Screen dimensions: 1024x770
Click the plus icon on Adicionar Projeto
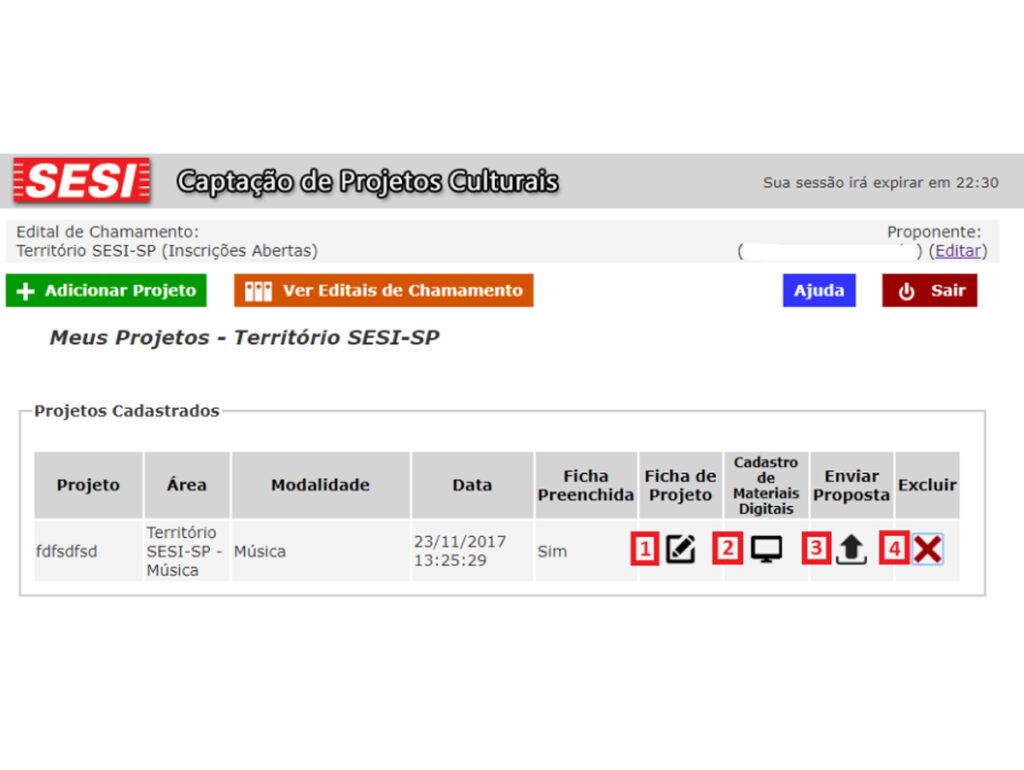[25, 291]
